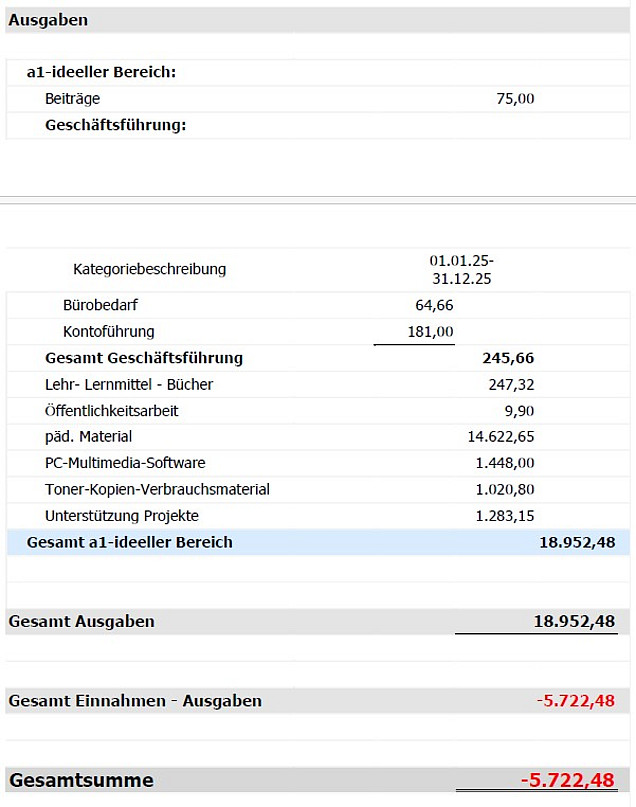Click the a1-ideeller Bereich category heading
The width and height of the screenshot is (636, 807).
click(101, 72)
